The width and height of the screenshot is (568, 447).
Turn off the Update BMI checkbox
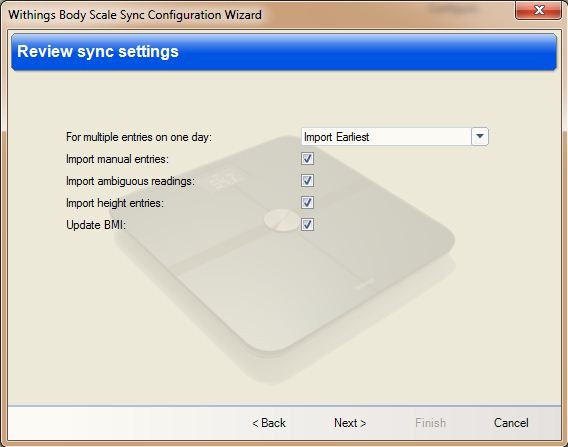(x=307, y=225)
